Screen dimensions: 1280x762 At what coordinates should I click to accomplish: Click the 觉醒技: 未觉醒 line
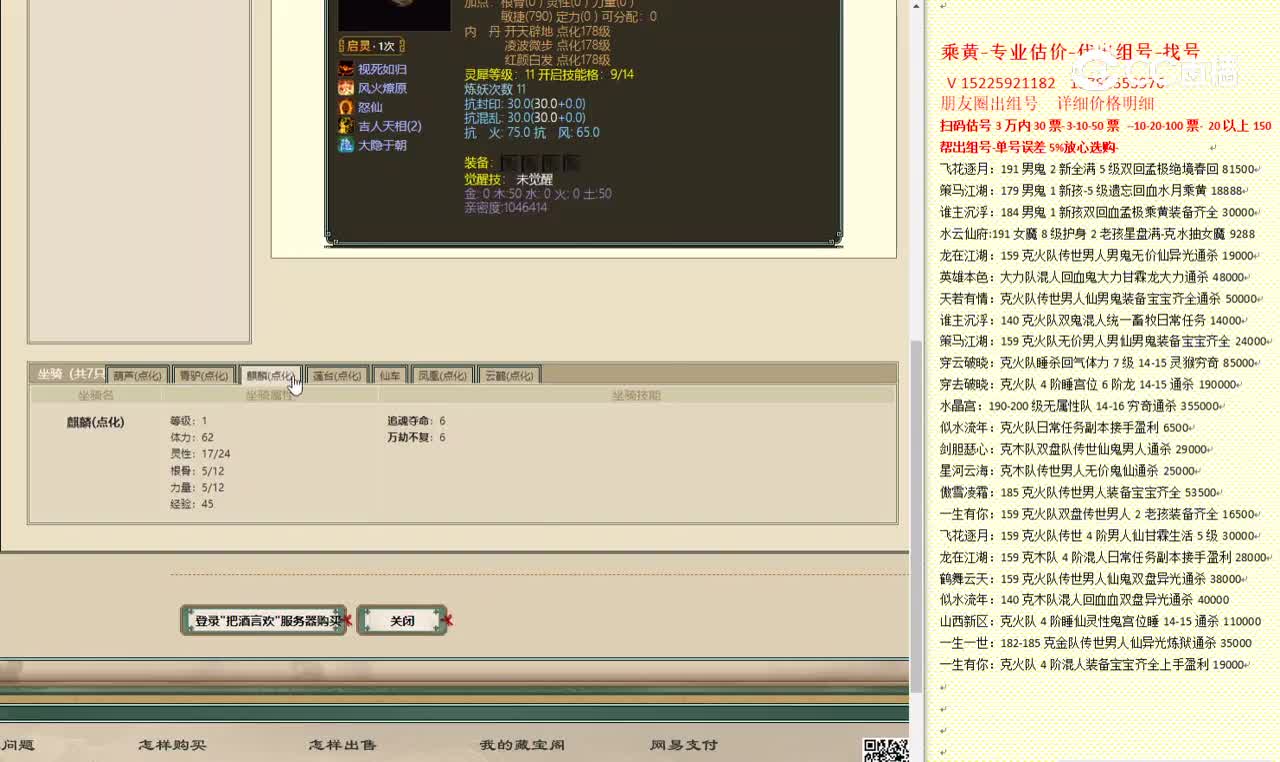(x=508, y=179)
